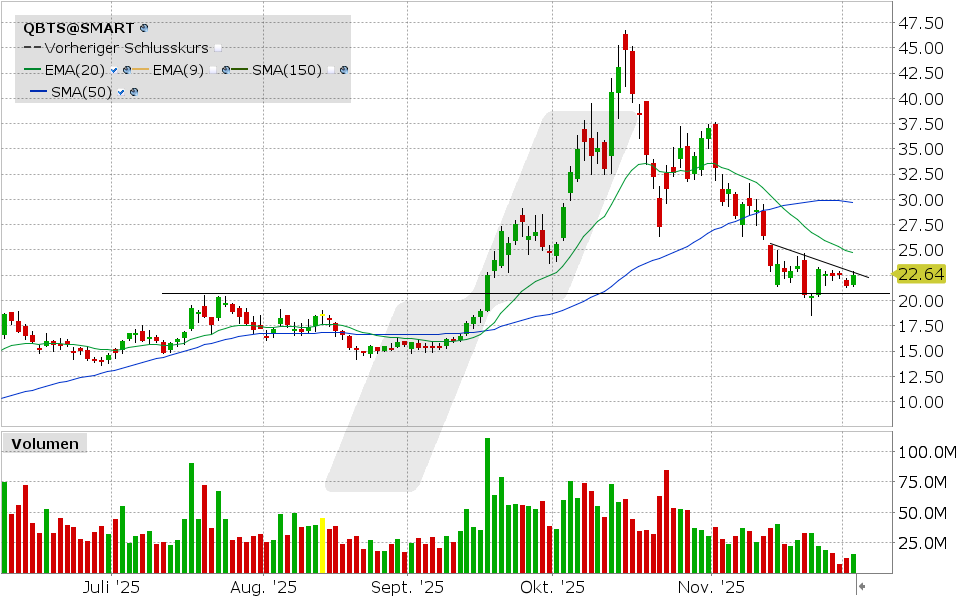960x600 pixels.
Task: Open the EMA(20) indicator settings icon
Action: (128, 69)
